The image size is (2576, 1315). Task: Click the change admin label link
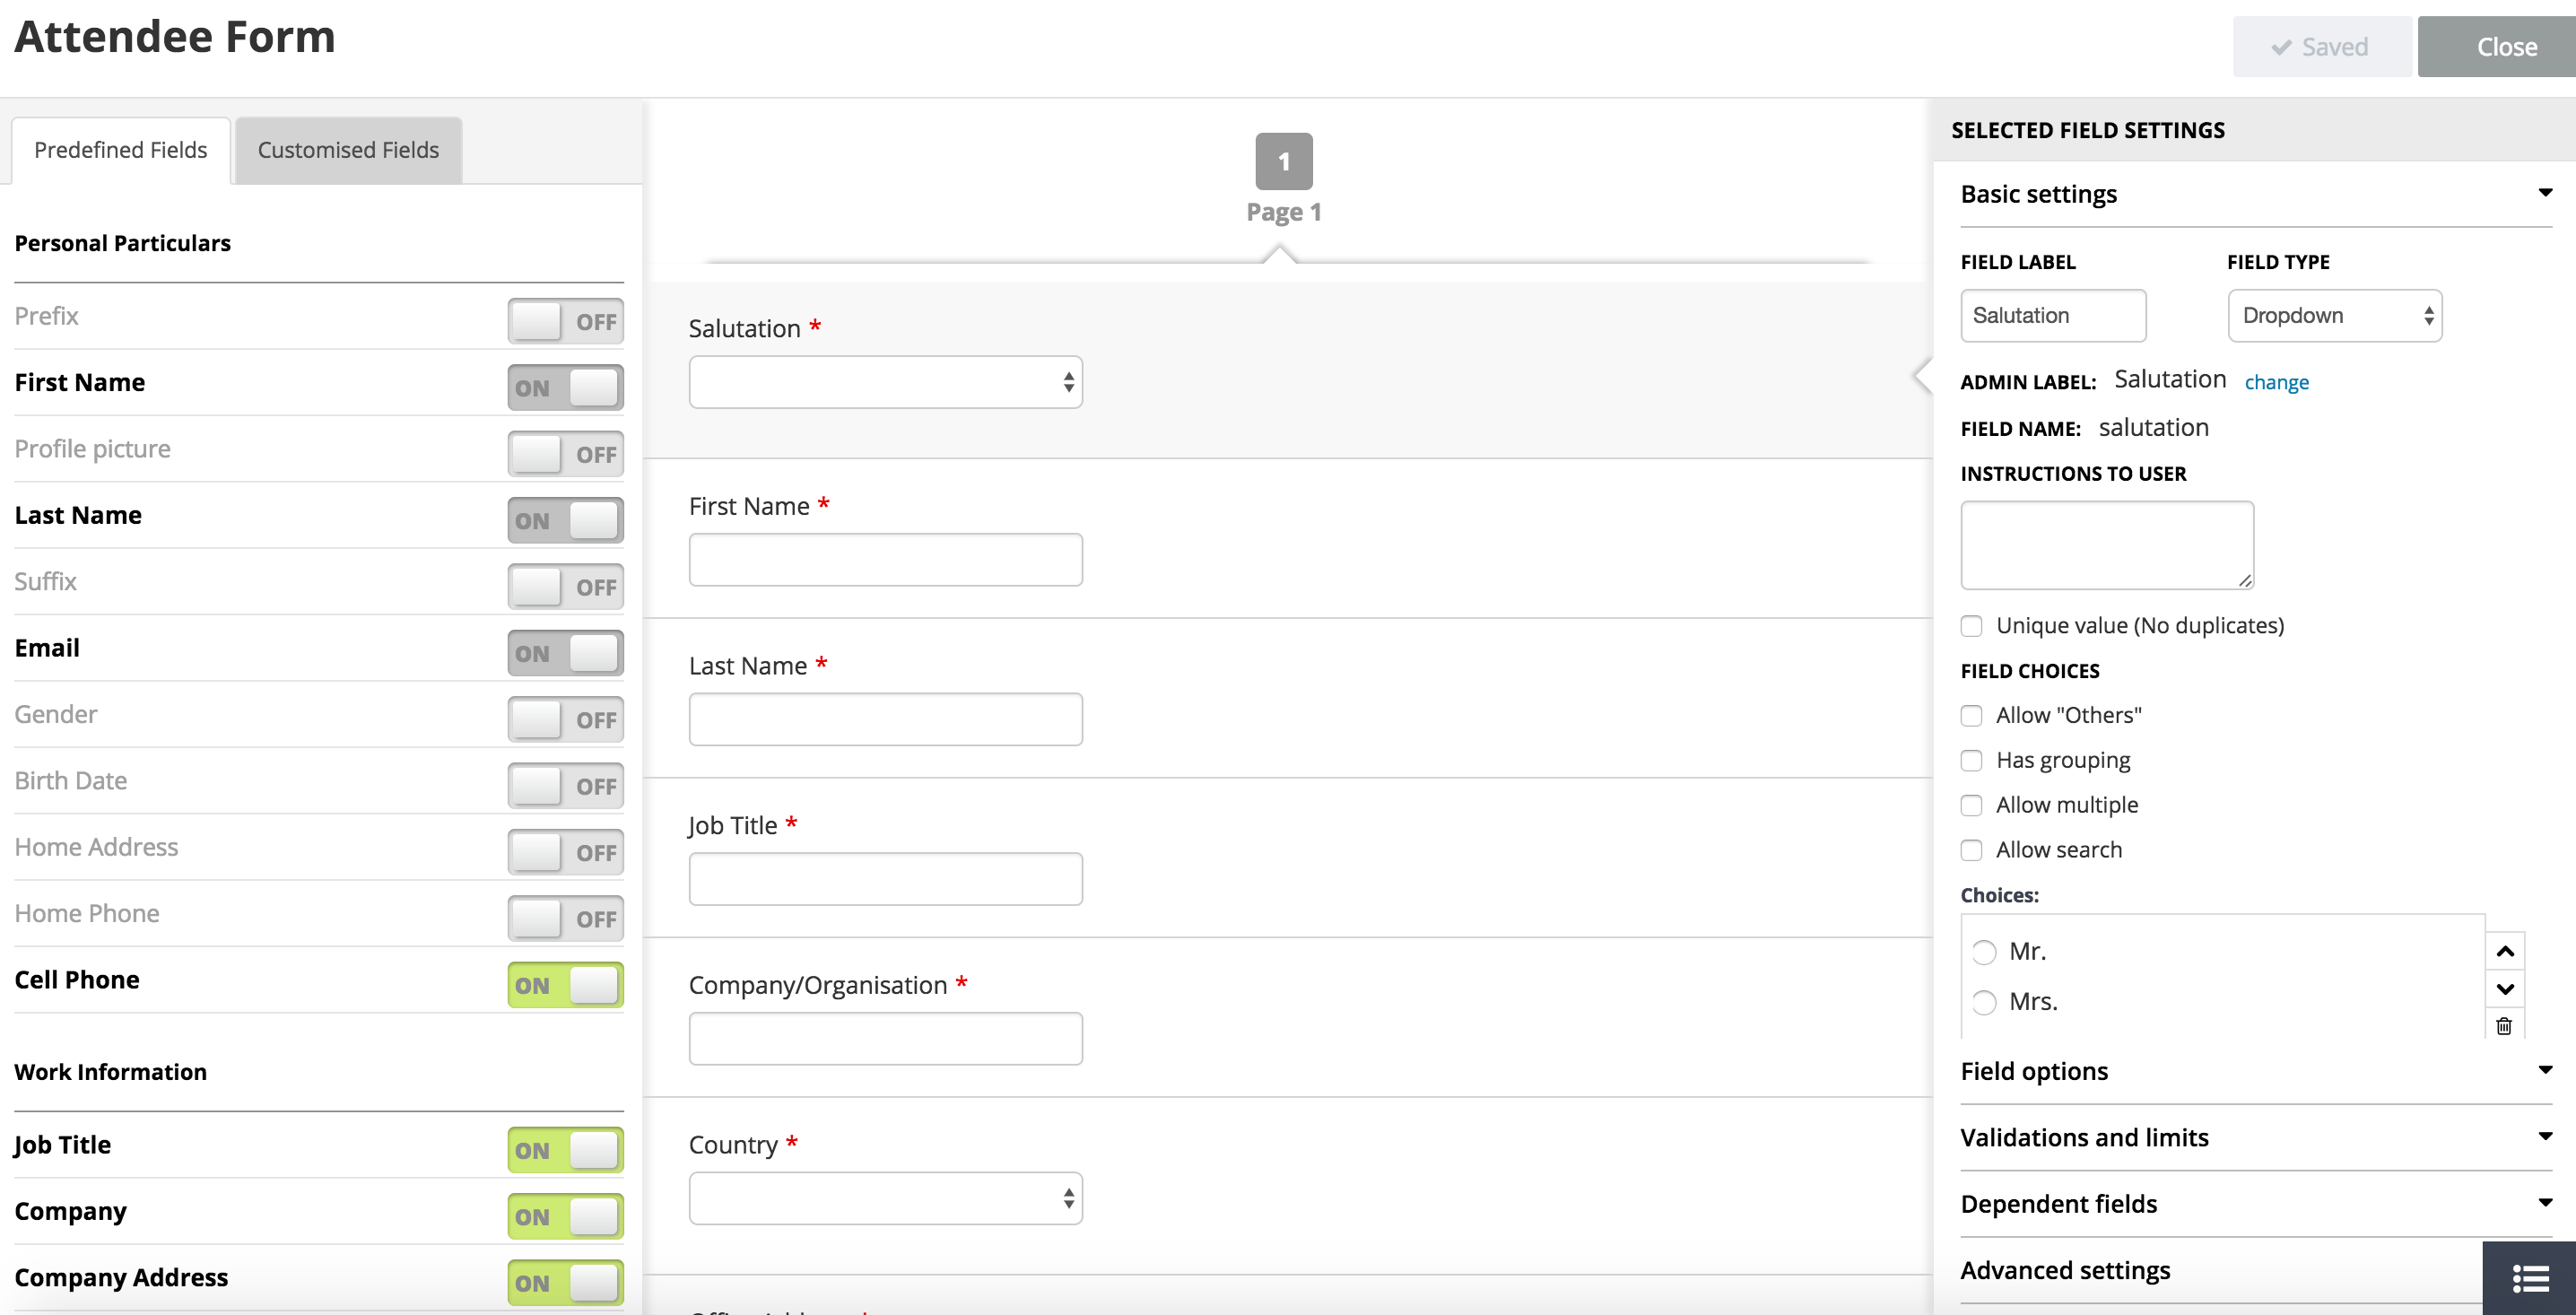pyautogui.click(x=2276, y=382)
